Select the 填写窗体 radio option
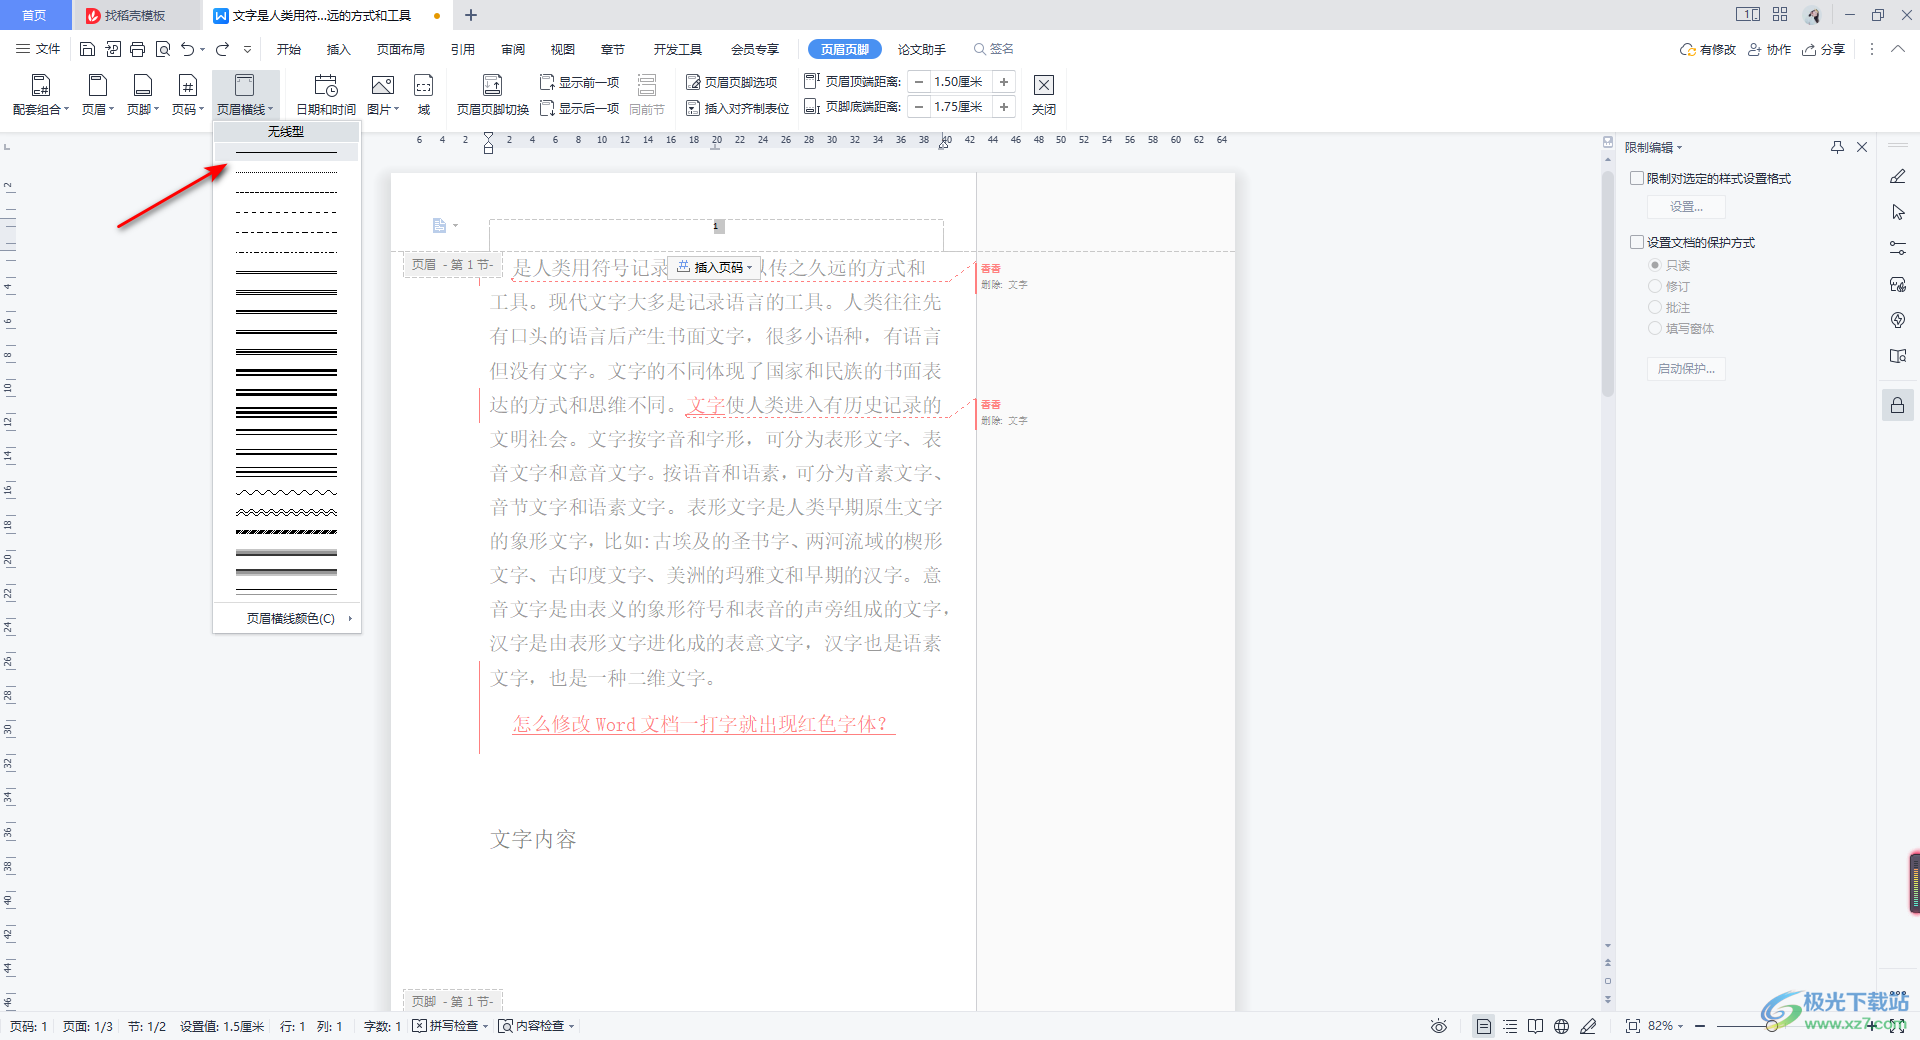 [1655, 328]
